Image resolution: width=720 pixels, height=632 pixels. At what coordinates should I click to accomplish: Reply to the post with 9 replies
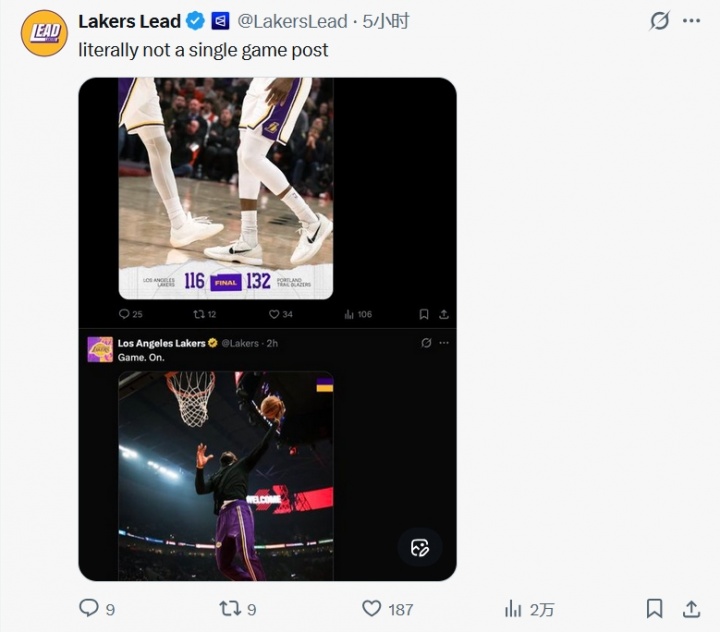pos(89,608)
